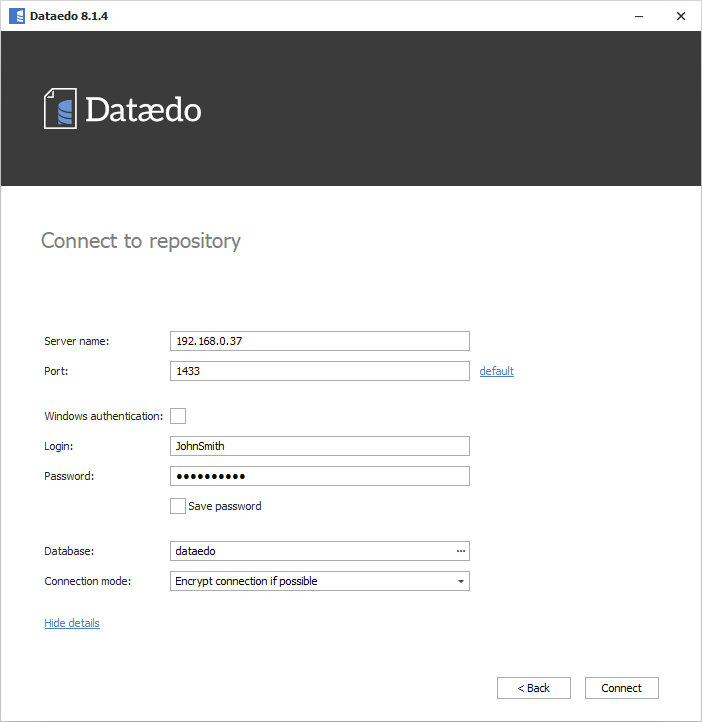Tick the Save password checkbox

(x=178, y=506)
